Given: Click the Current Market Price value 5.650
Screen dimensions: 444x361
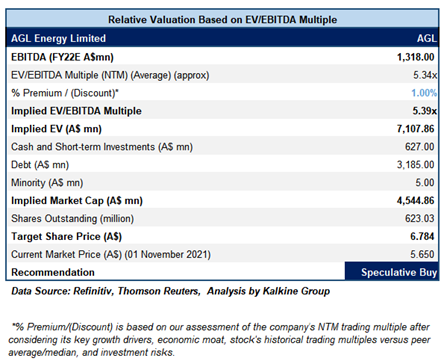Looking at the screenshot, I should (x=422, y=254).
